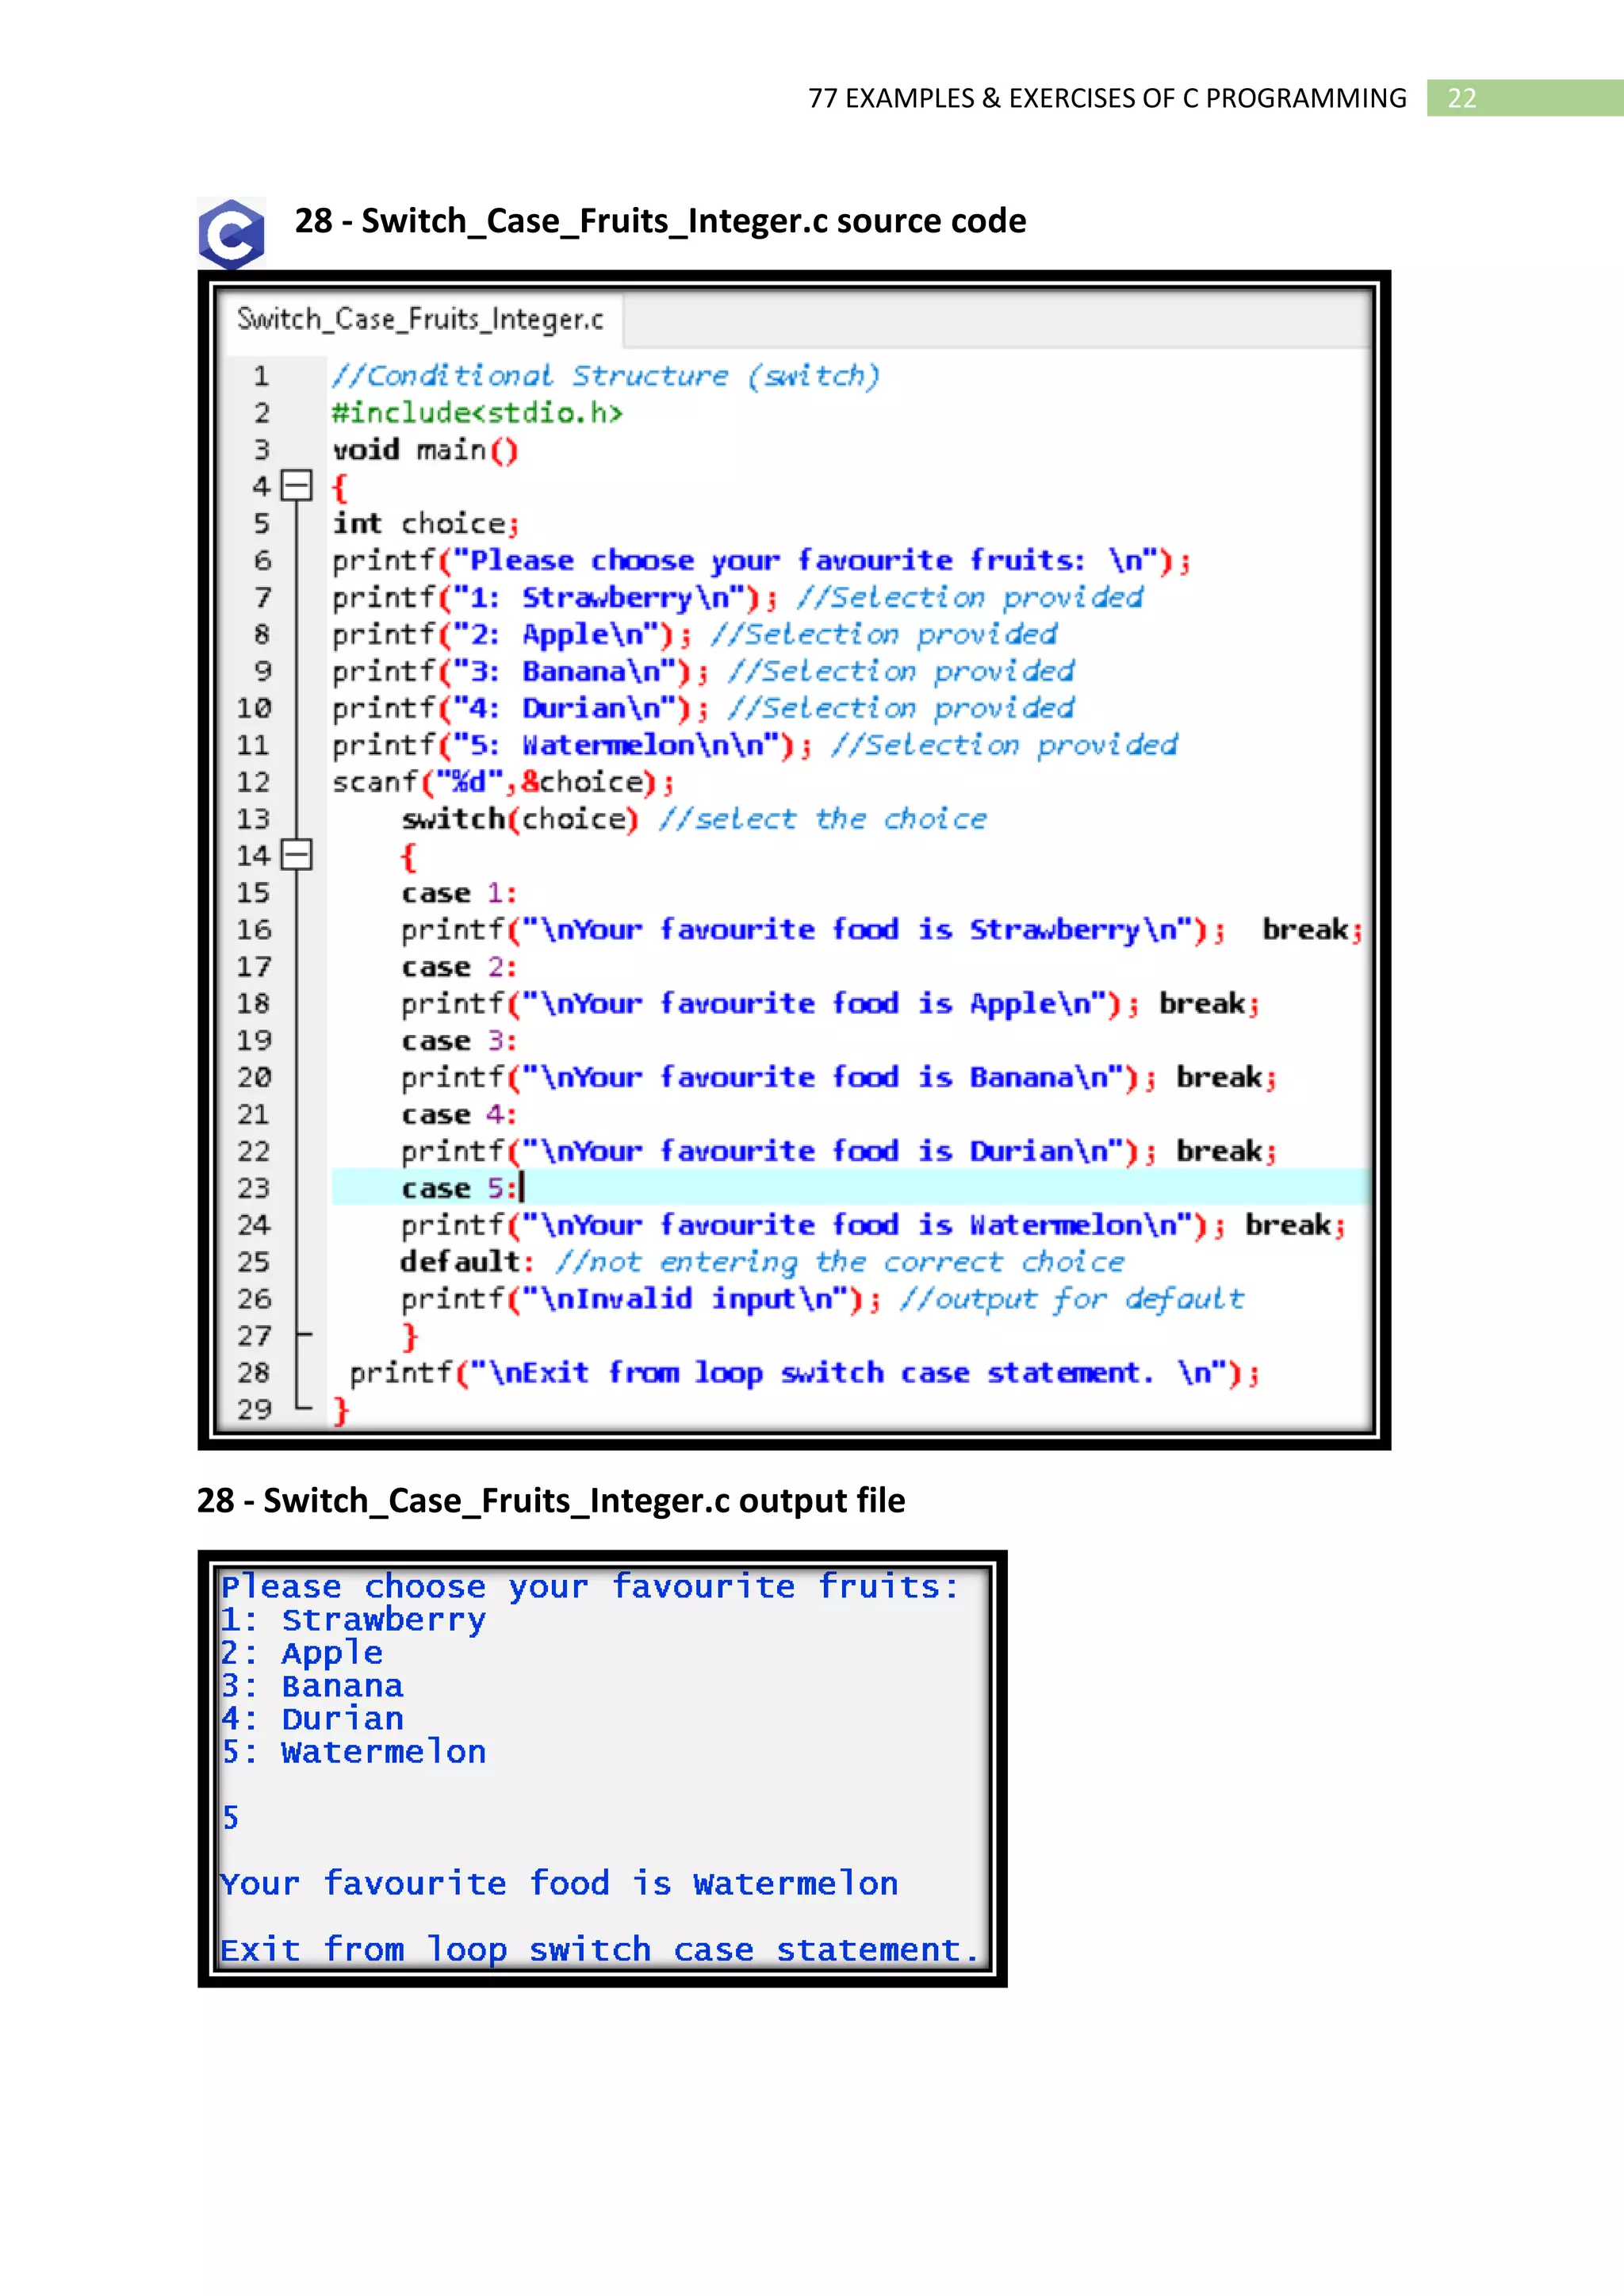This screenshot has width=1624, height=2296.
Task: Click the favourite food is Banana printf
Action: [x=779, y=1078]
